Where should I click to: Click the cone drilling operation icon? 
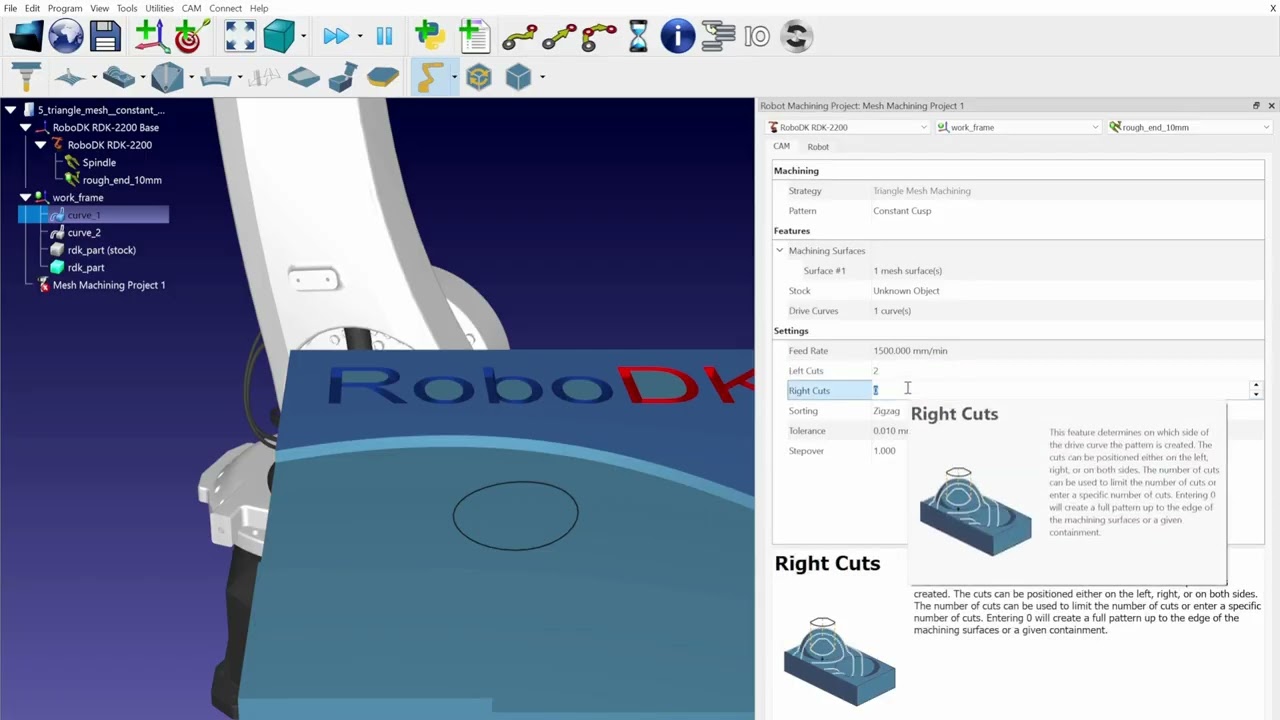[x=167, y=77]
